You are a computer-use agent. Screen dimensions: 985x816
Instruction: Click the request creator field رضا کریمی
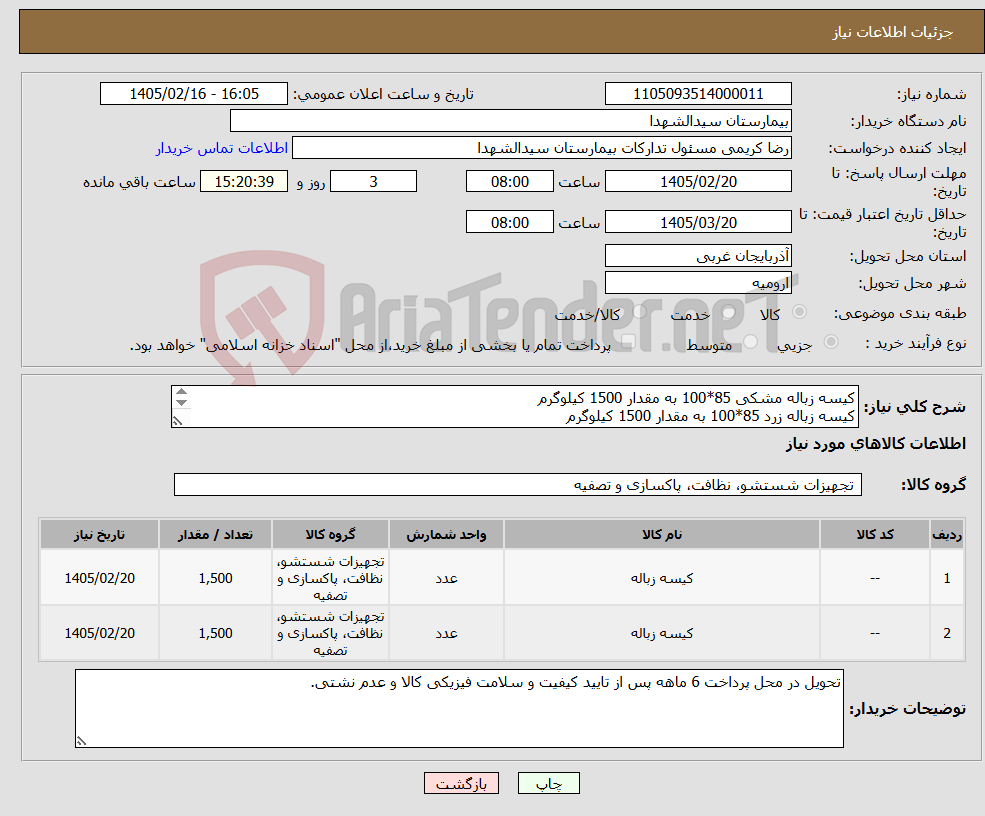point(541,148)
